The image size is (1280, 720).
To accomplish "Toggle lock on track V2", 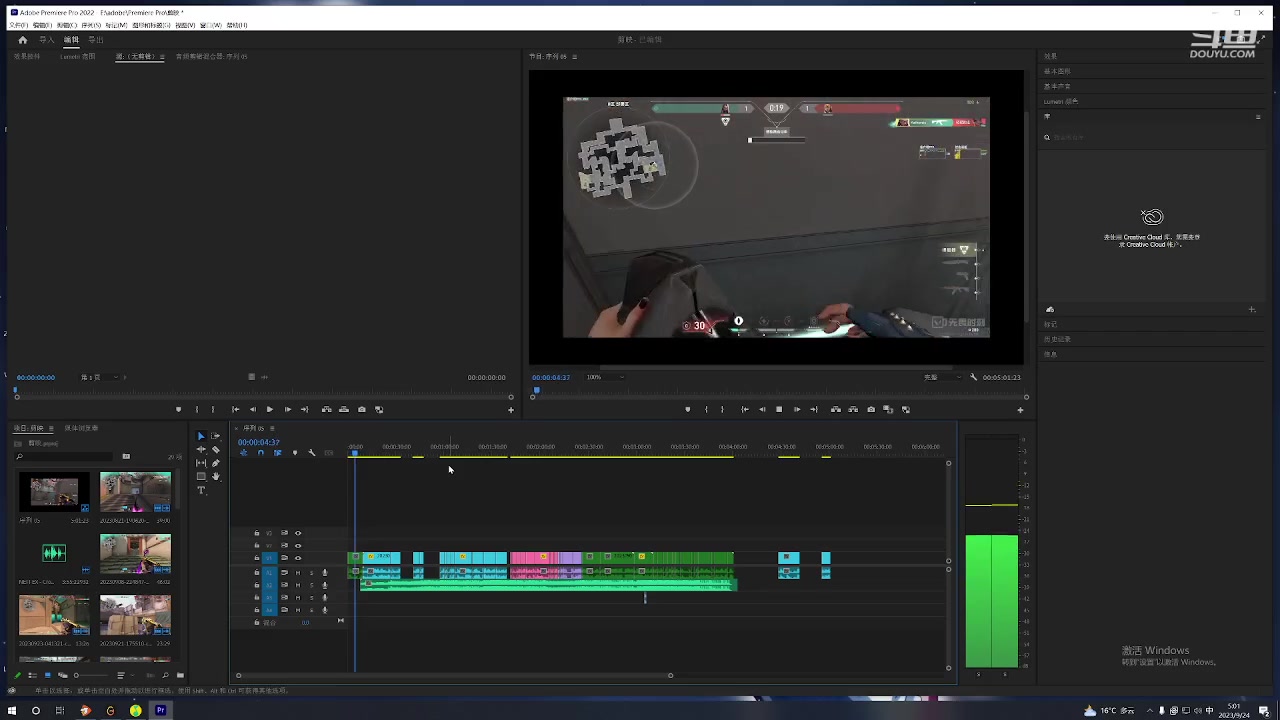I will (x=256, y=546).
